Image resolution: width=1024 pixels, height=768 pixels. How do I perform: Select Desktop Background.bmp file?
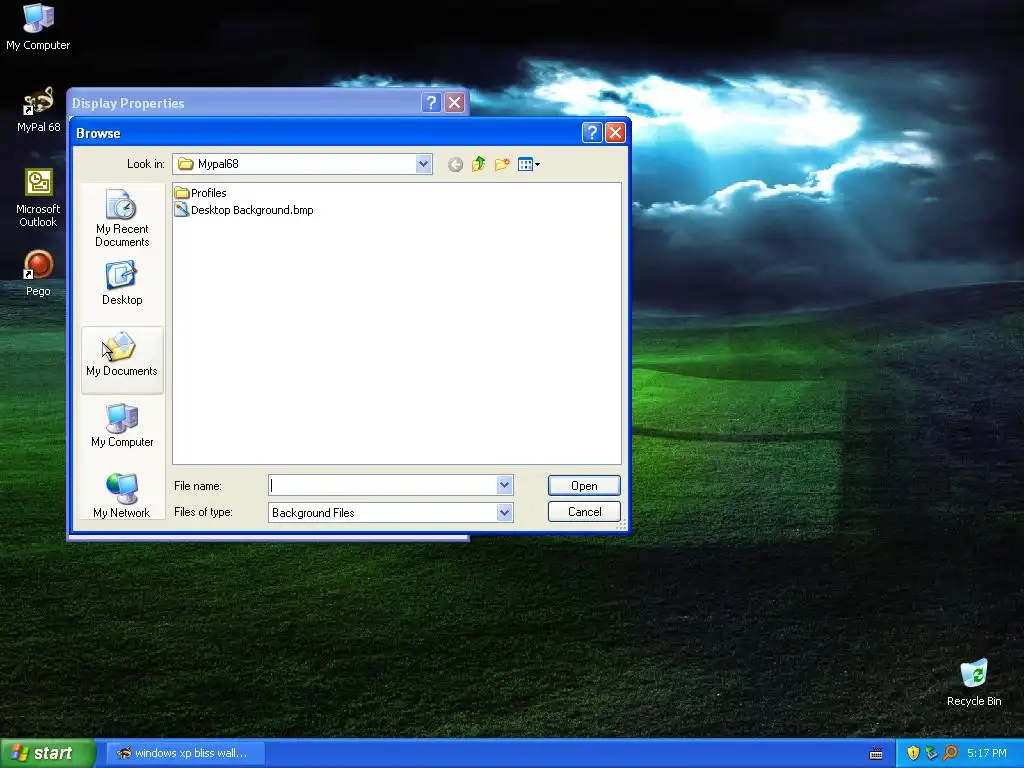[x=244, y=210]
